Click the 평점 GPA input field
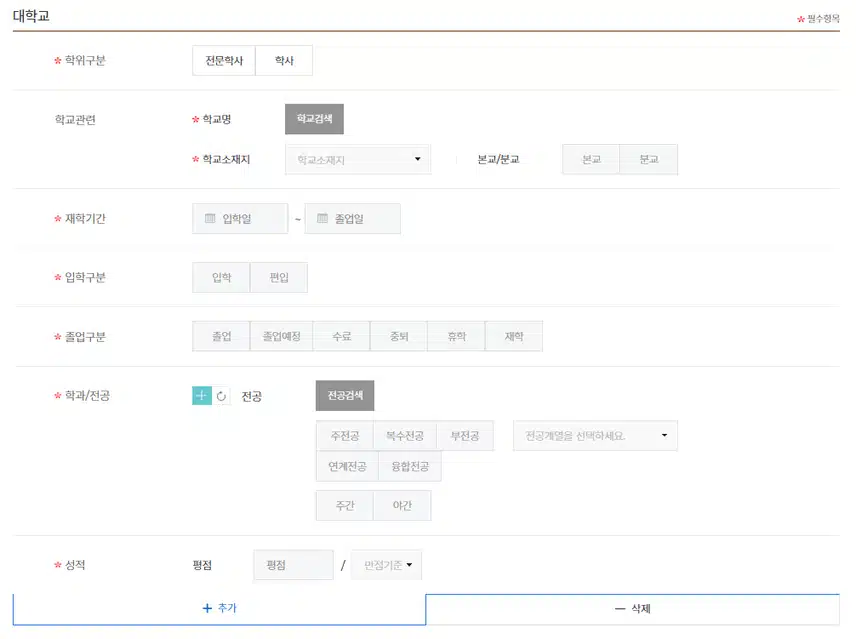The height and width of the screenshot is (639, 856). coord(294,565)
